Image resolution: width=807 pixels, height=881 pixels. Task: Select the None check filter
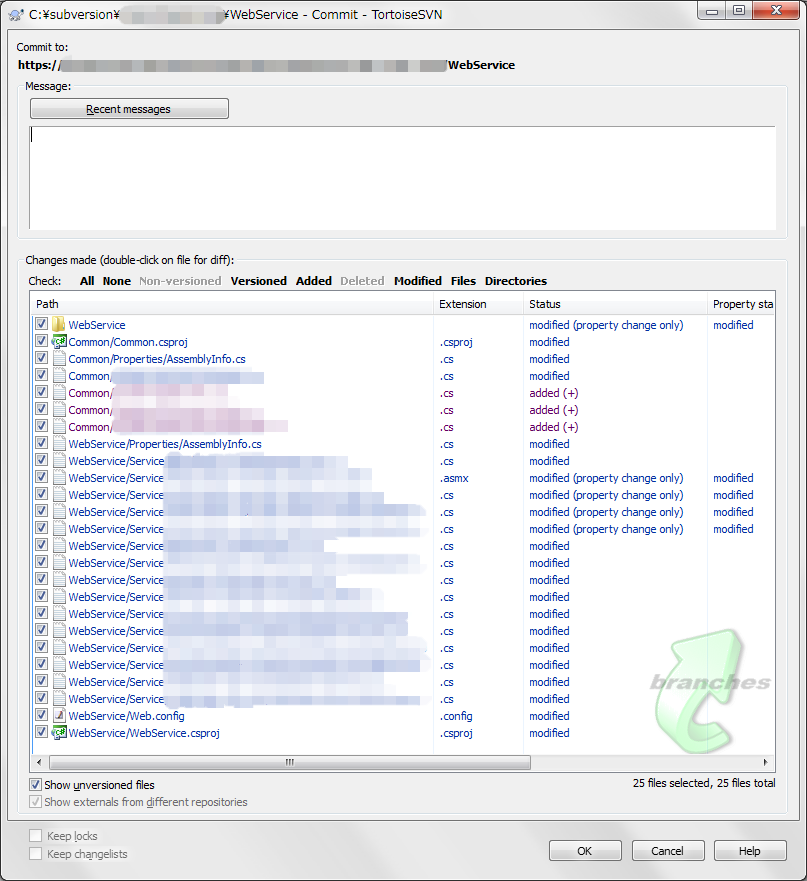pyautogui.click(x=116, y=281)
